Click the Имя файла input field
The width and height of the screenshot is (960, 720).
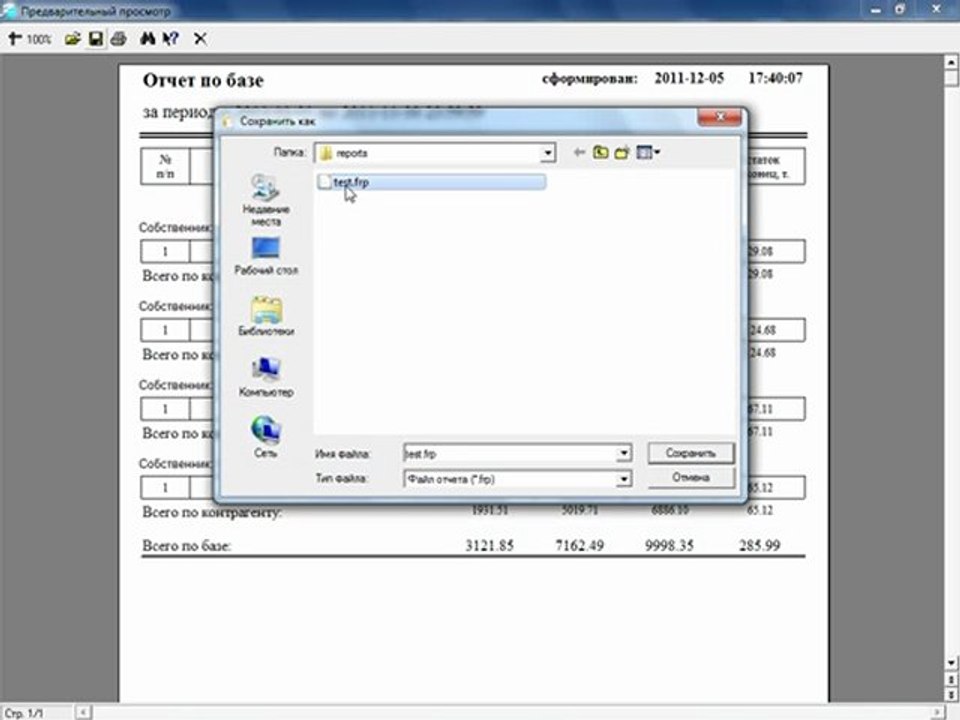tap(510, 454)
